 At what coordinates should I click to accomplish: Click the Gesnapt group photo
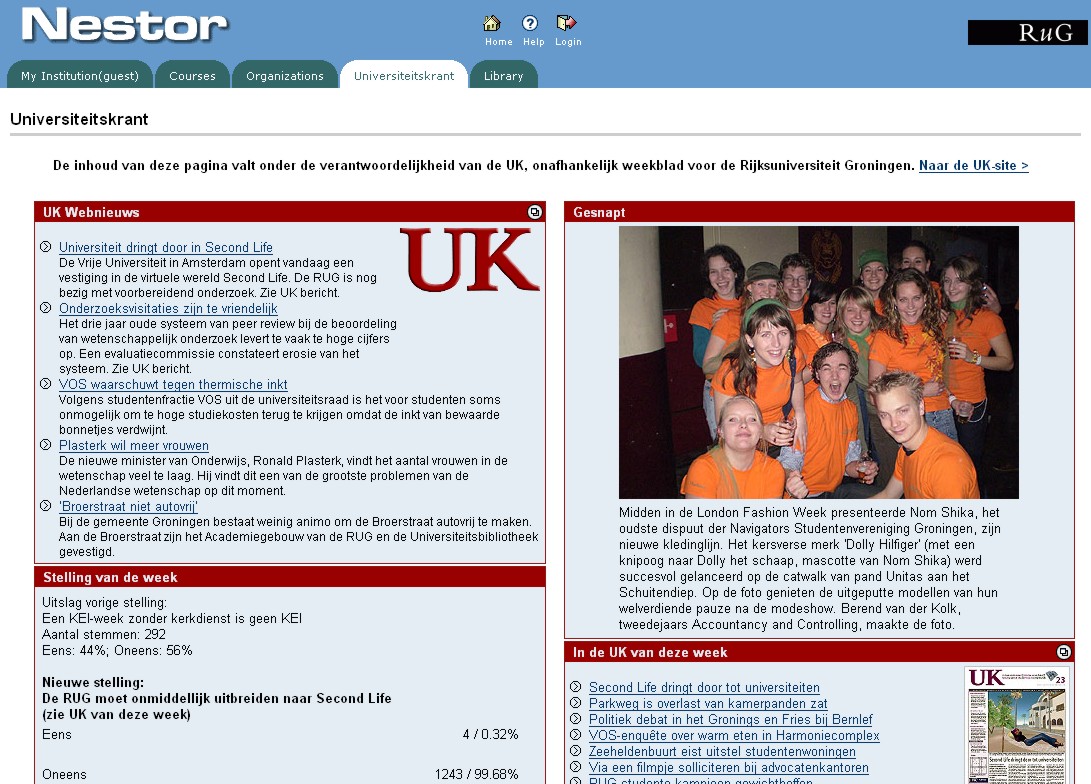click(819, 362)
